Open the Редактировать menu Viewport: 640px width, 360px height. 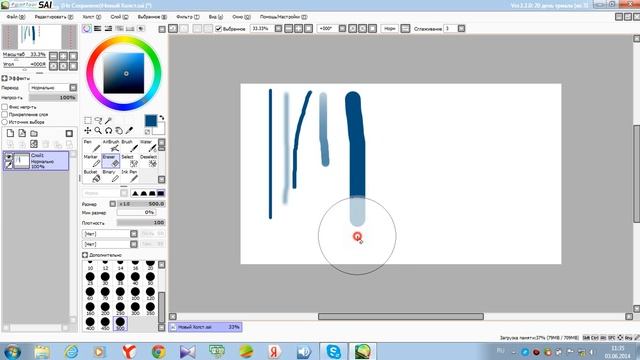(x=53, y=17)
